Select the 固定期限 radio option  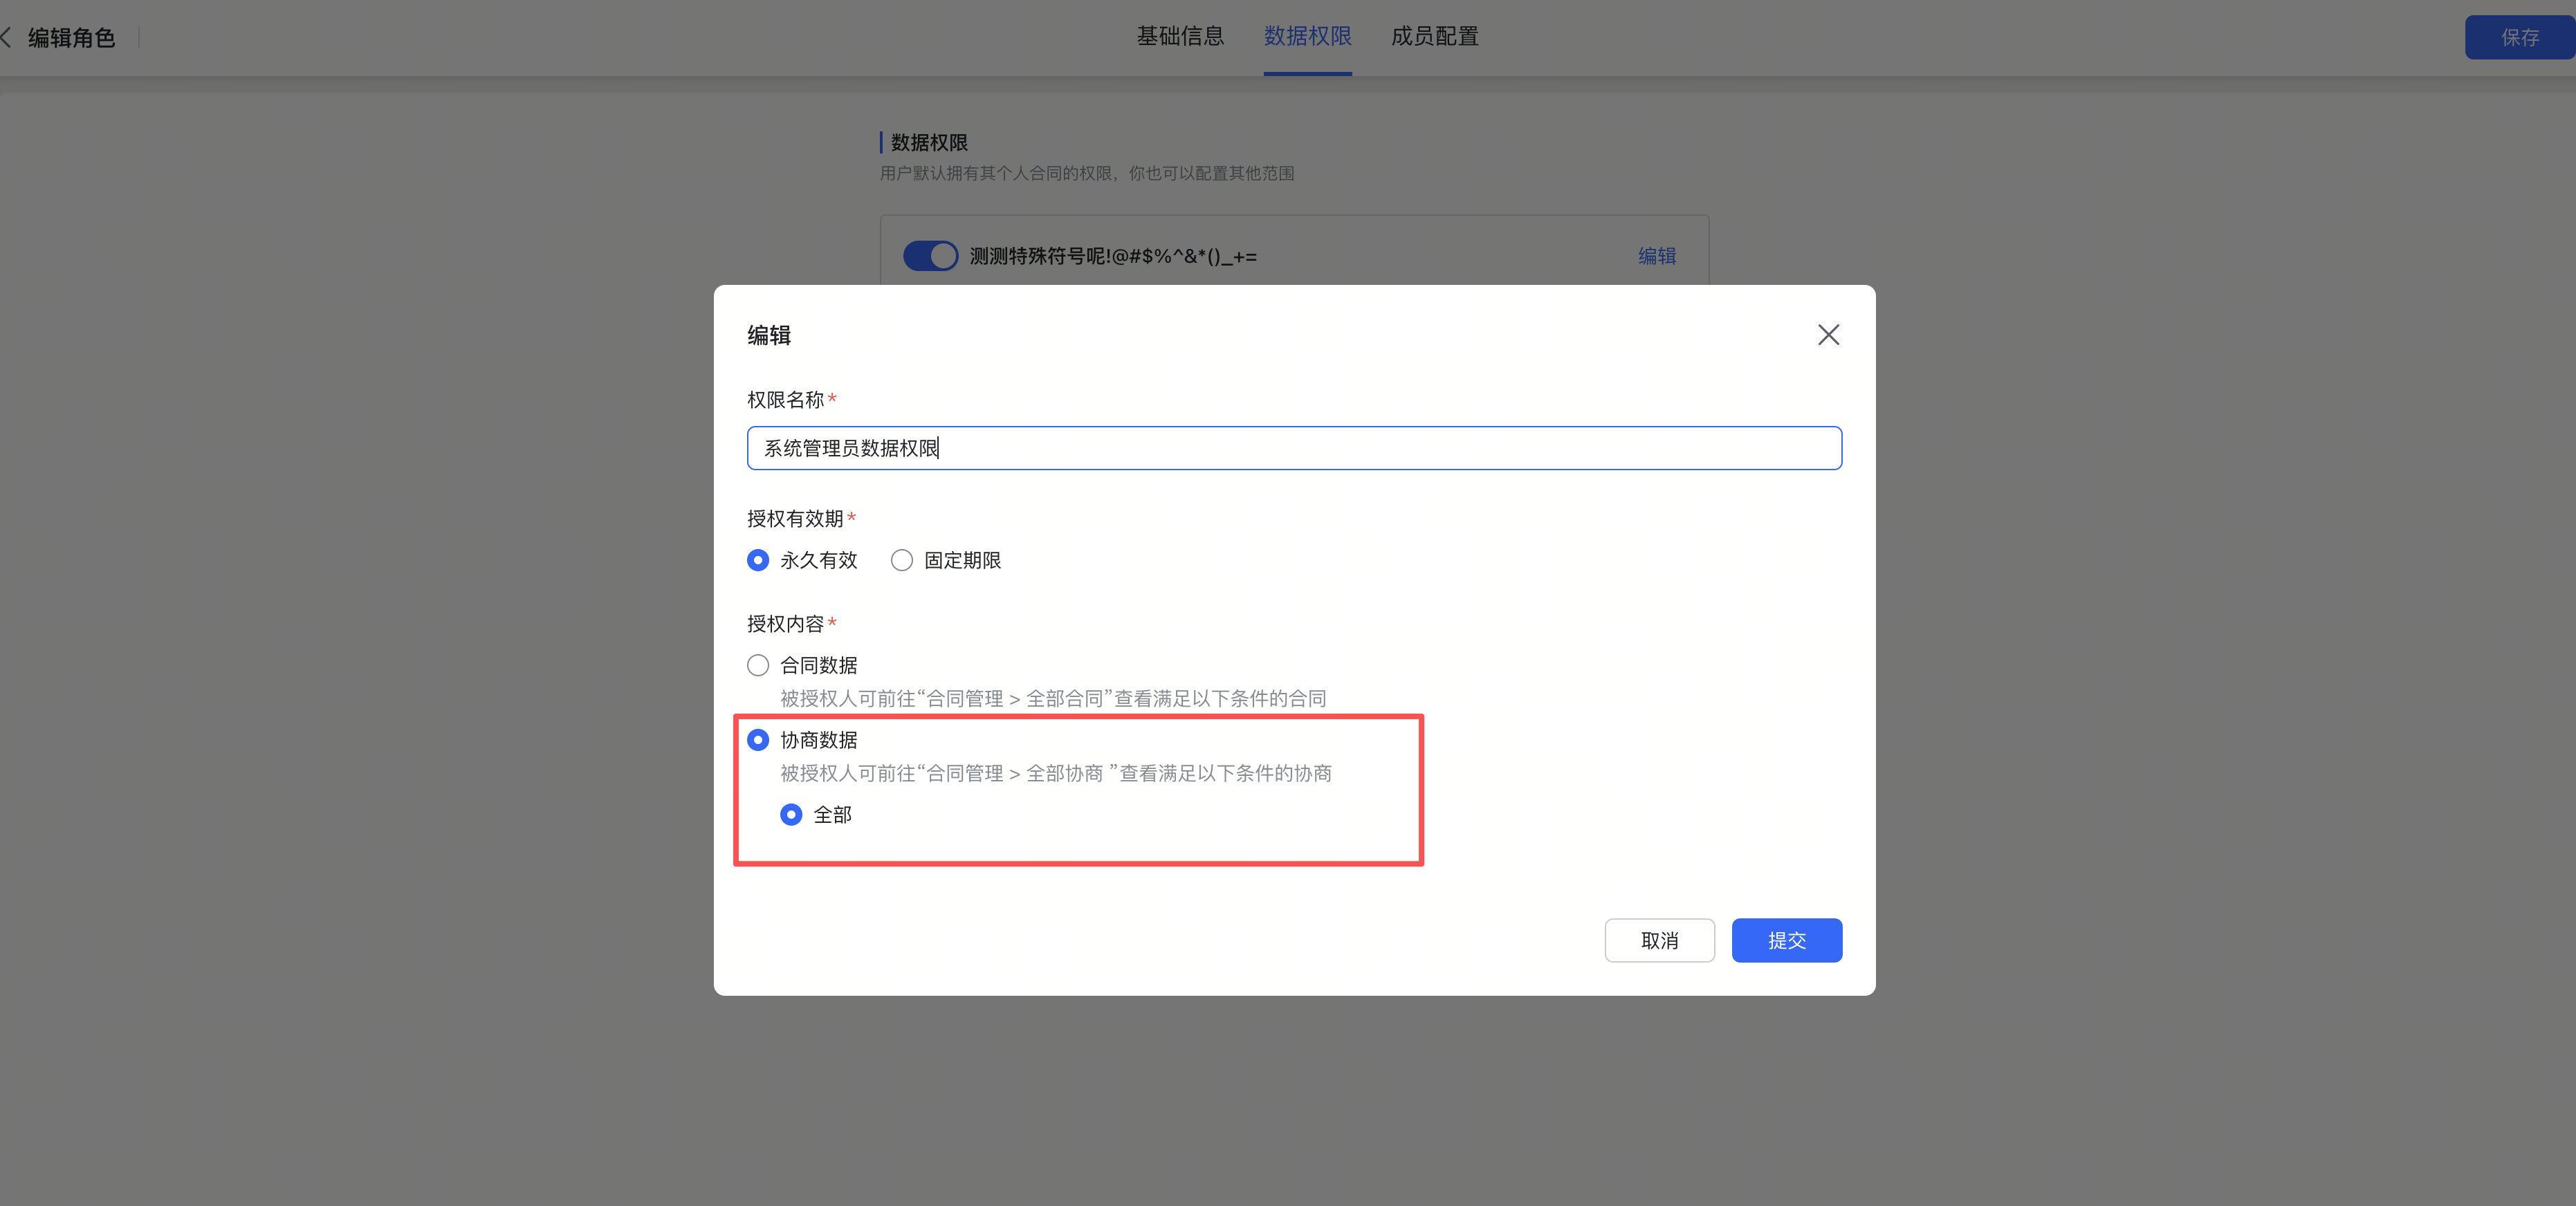901,560
